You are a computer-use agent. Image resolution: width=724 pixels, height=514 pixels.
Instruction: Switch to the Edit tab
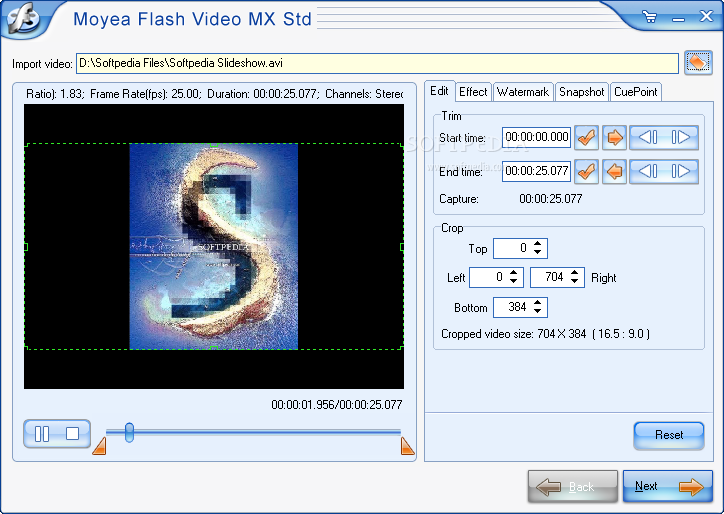point(439,91)
